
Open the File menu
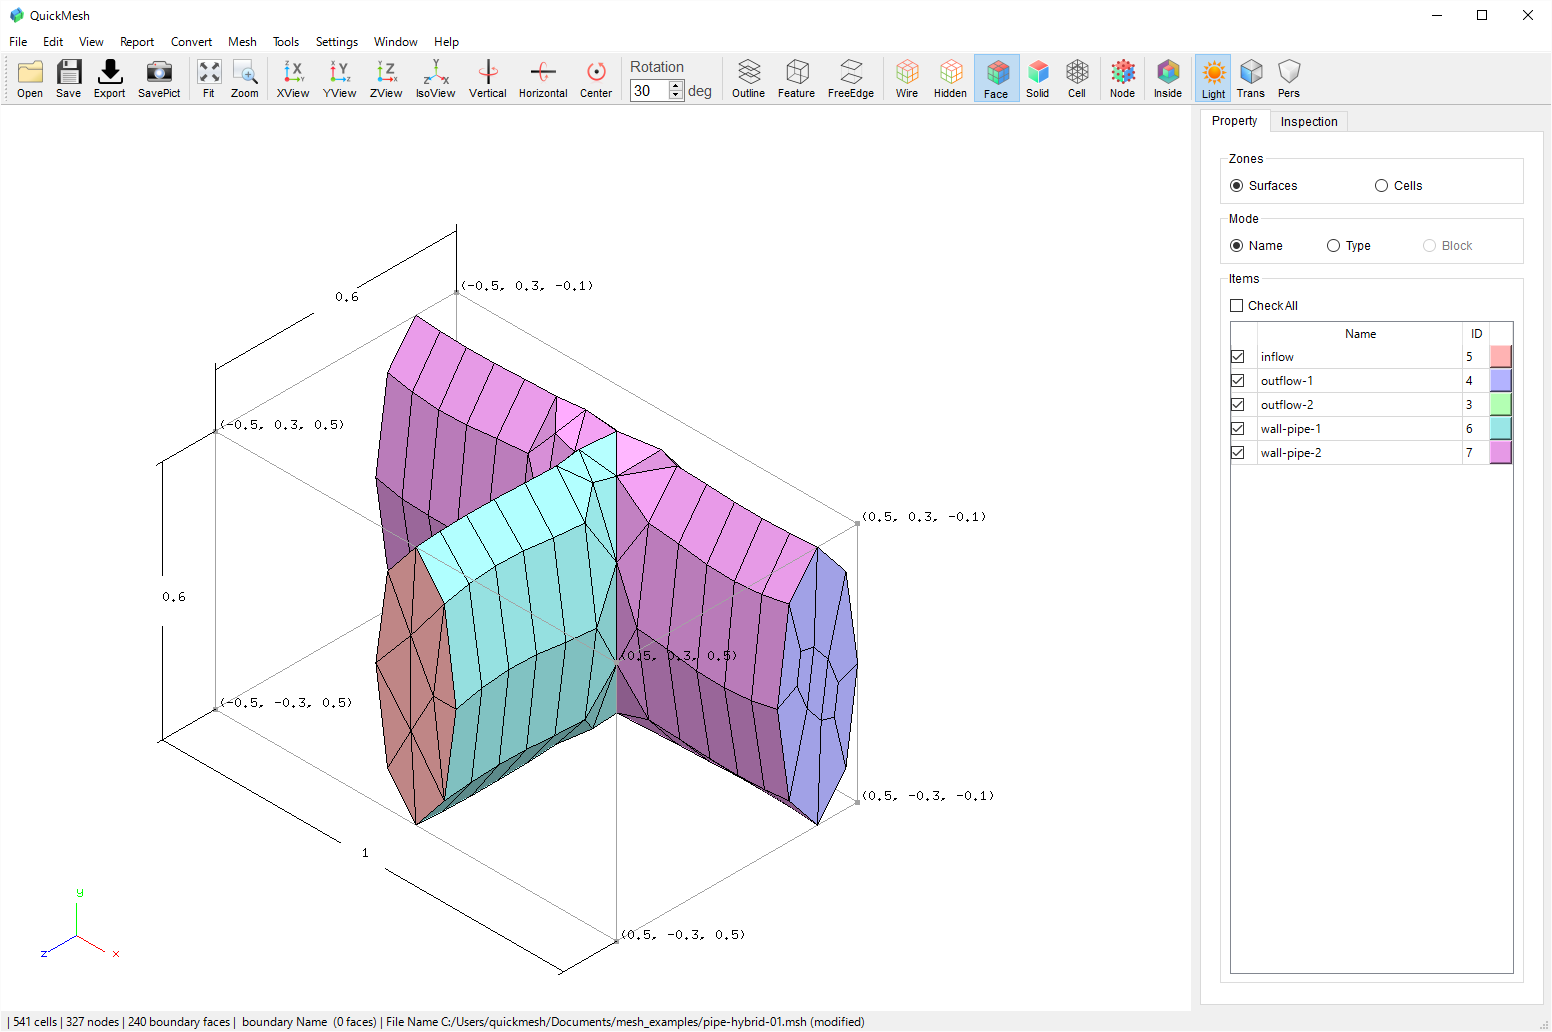coord(18,42)
